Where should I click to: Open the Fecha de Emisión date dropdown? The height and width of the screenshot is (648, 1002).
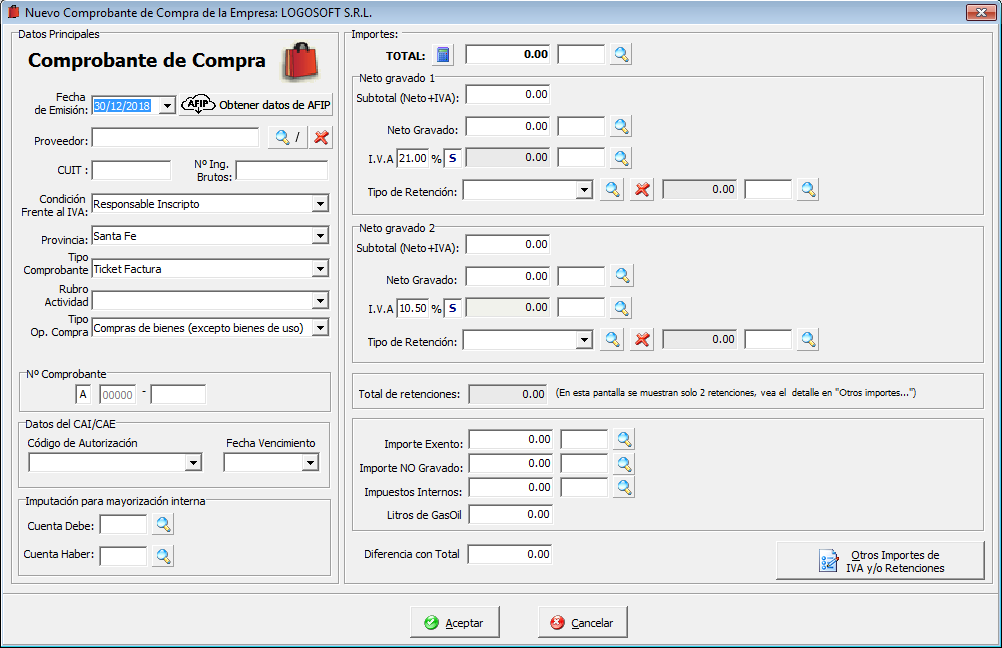click(x=167, y=105)
